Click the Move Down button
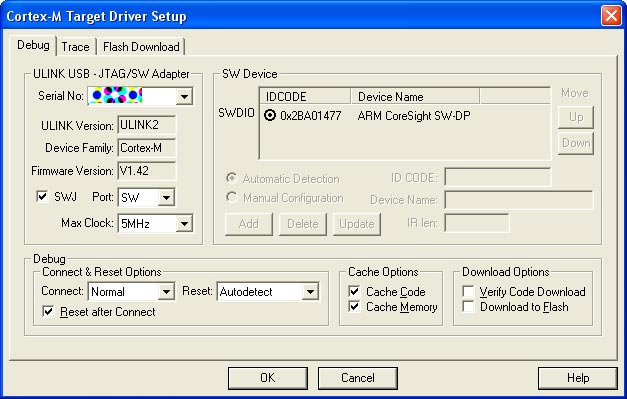The width and height of the screenshot is (627, 399). [576, 143]
